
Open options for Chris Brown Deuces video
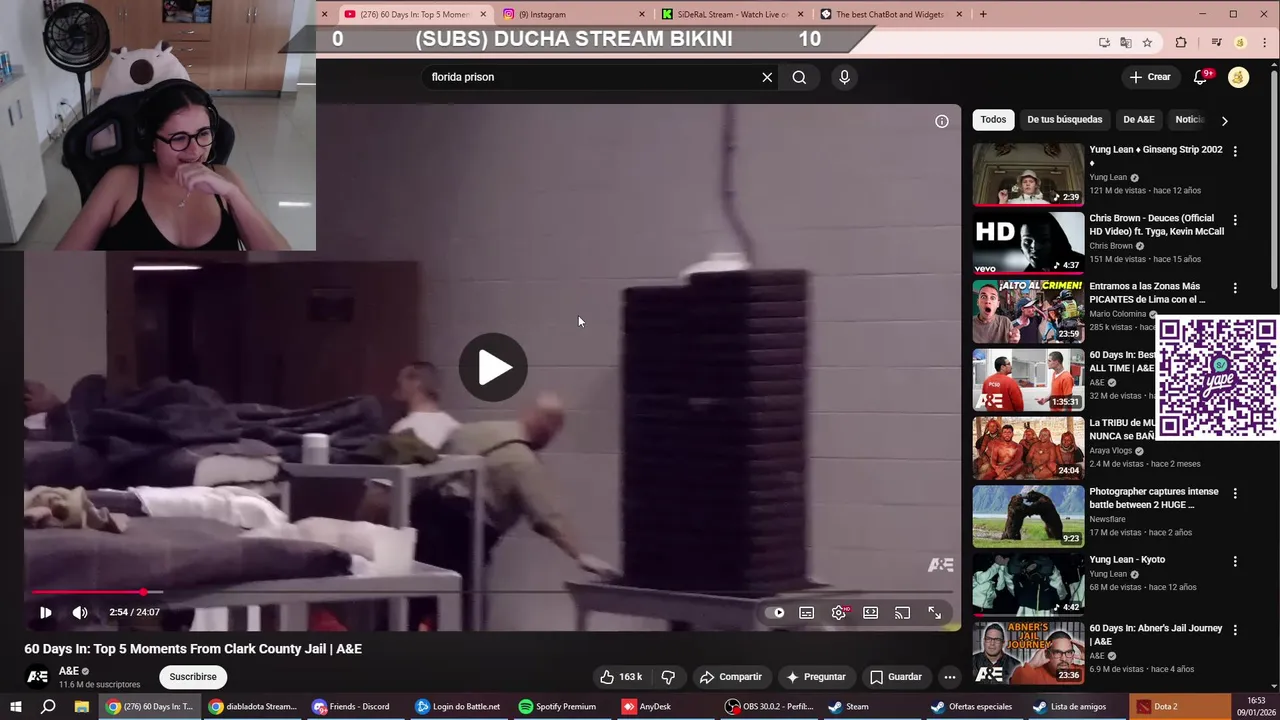click(1235, 219)
